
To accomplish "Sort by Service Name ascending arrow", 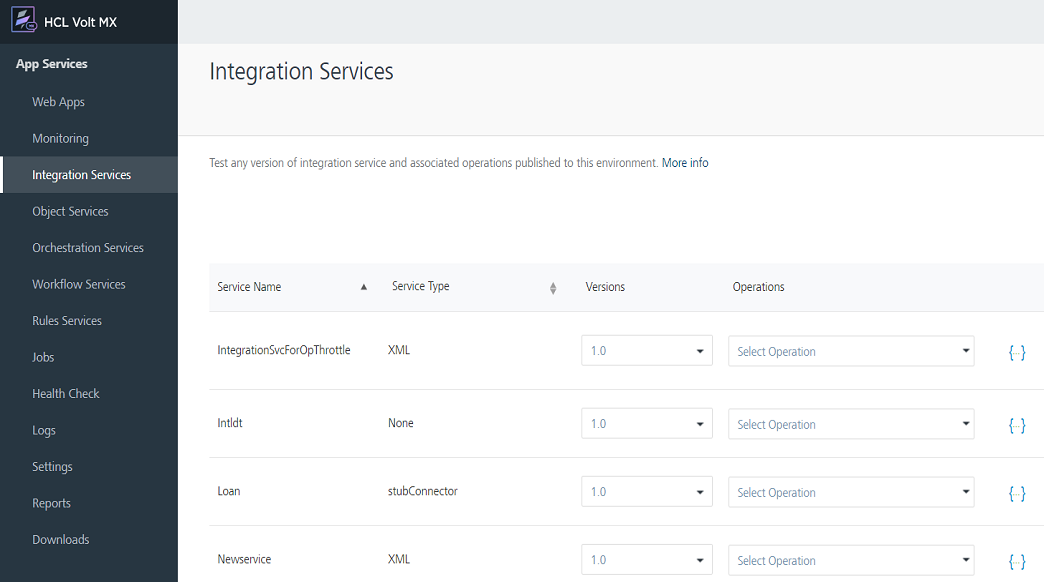I will (364, 287).
